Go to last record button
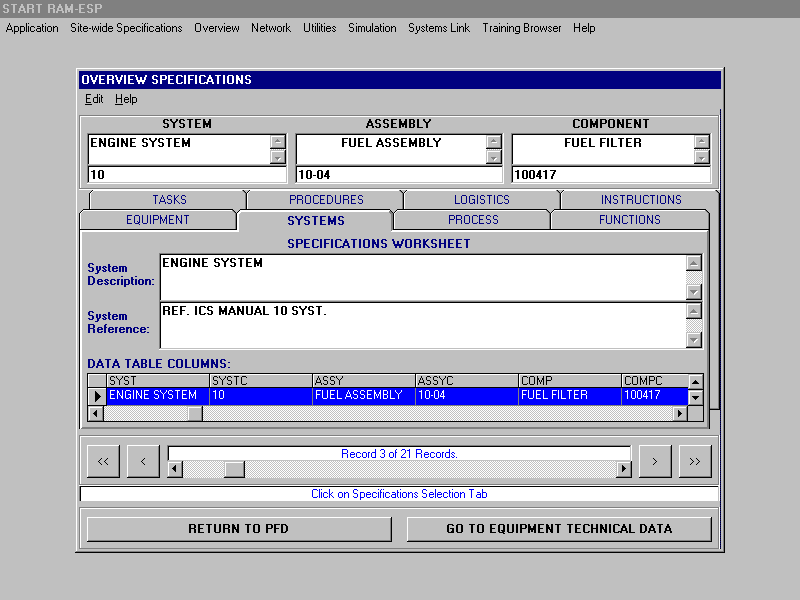 click(x=694, y=461)
